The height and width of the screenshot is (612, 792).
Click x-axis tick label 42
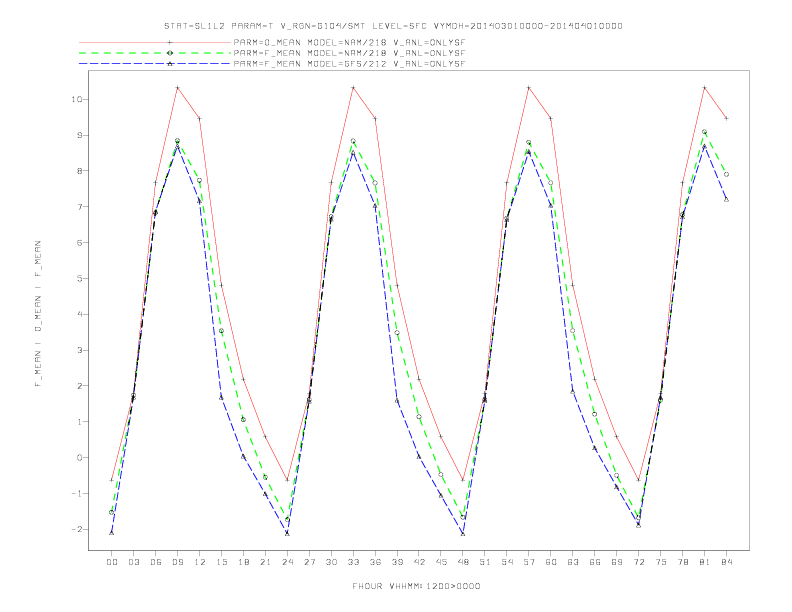pyautogui.click(x=419, y=562)
